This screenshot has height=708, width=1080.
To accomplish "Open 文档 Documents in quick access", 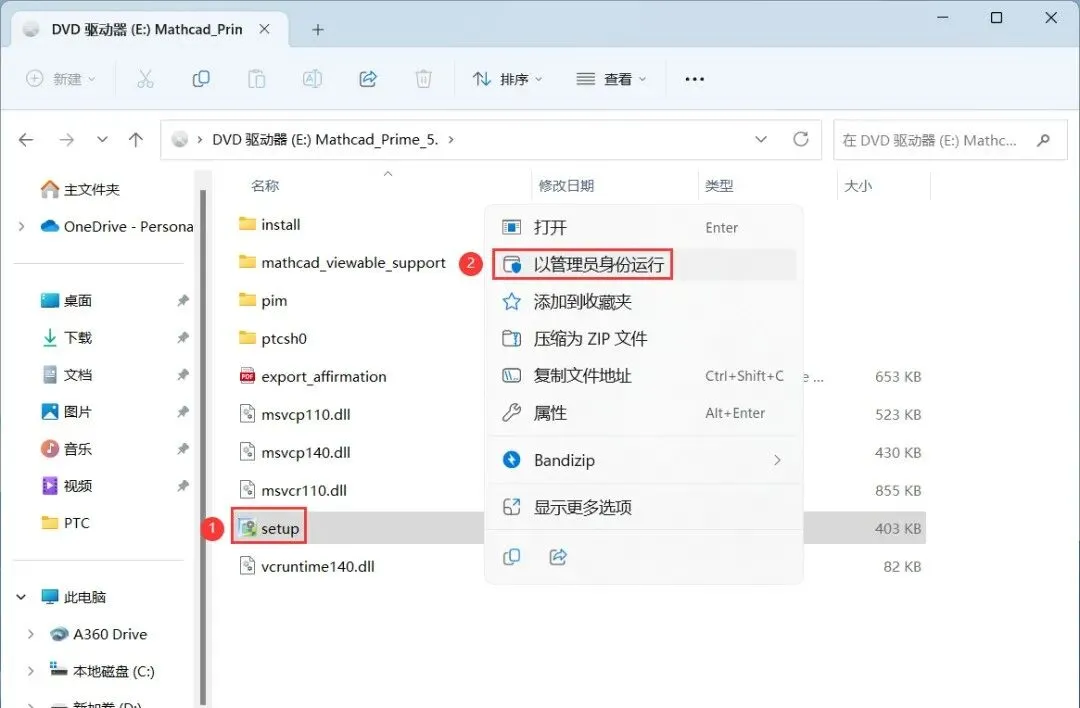I will click(67, 375).
